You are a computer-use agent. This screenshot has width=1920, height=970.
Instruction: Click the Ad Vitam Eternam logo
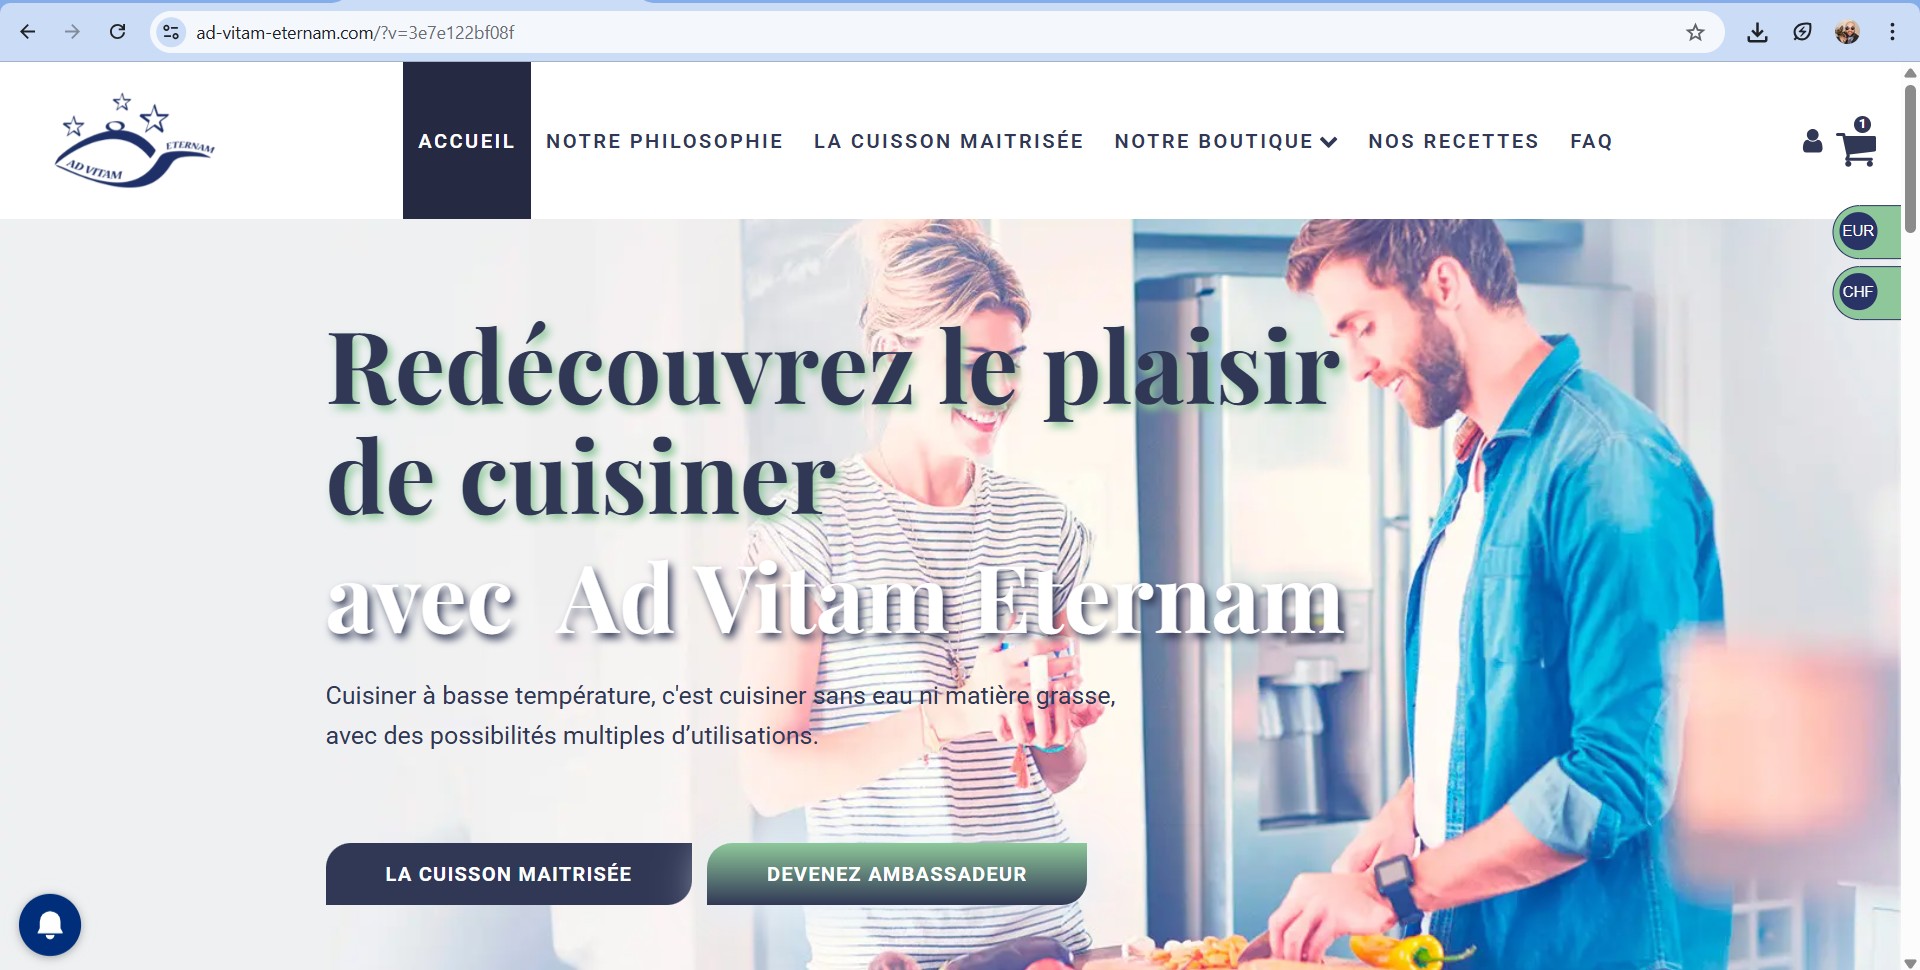[x=134, y=140]
